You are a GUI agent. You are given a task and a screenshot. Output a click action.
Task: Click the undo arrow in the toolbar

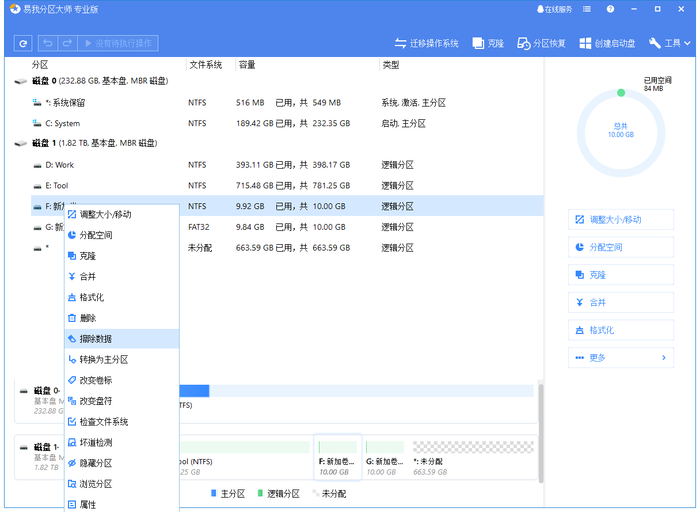click(47, 43)
